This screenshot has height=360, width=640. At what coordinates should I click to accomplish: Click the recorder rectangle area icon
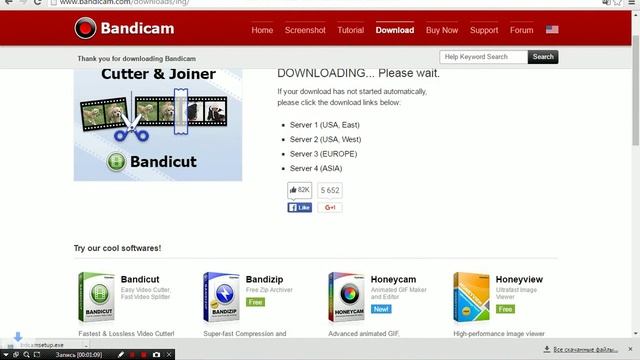coord(37,355)
